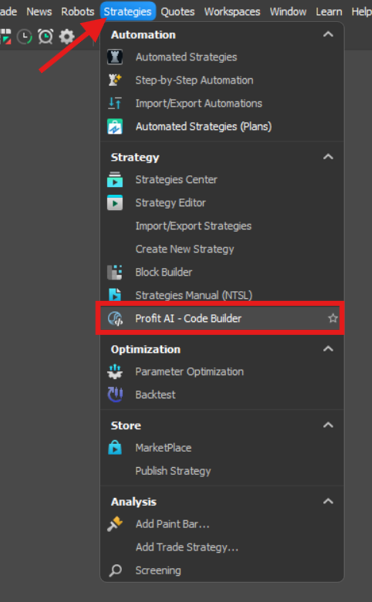Viewport: 372px width, 602px height.
Task: Favorite Profit AI - Code Builder with star
Action: (x=333, y=318)
